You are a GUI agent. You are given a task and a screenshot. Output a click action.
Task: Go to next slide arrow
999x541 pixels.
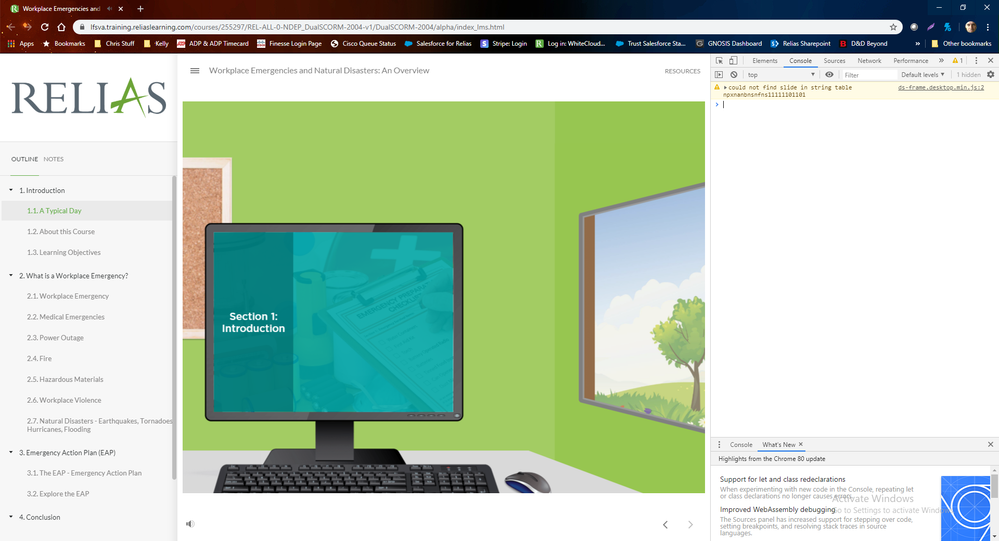690,524
